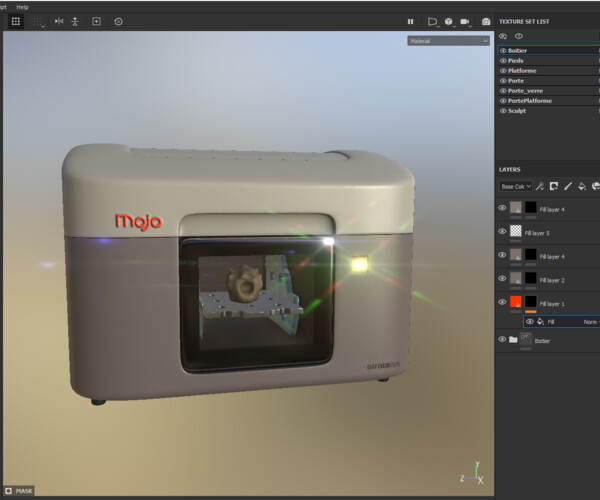Select the Fill layer 5 name
The image size is (600, 500).
pos(537,233)
